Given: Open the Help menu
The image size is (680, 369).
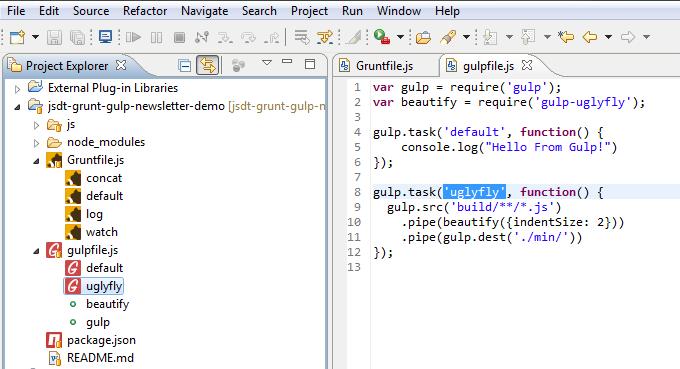Looking at the screenshot, I should click(x=447, y=10).
